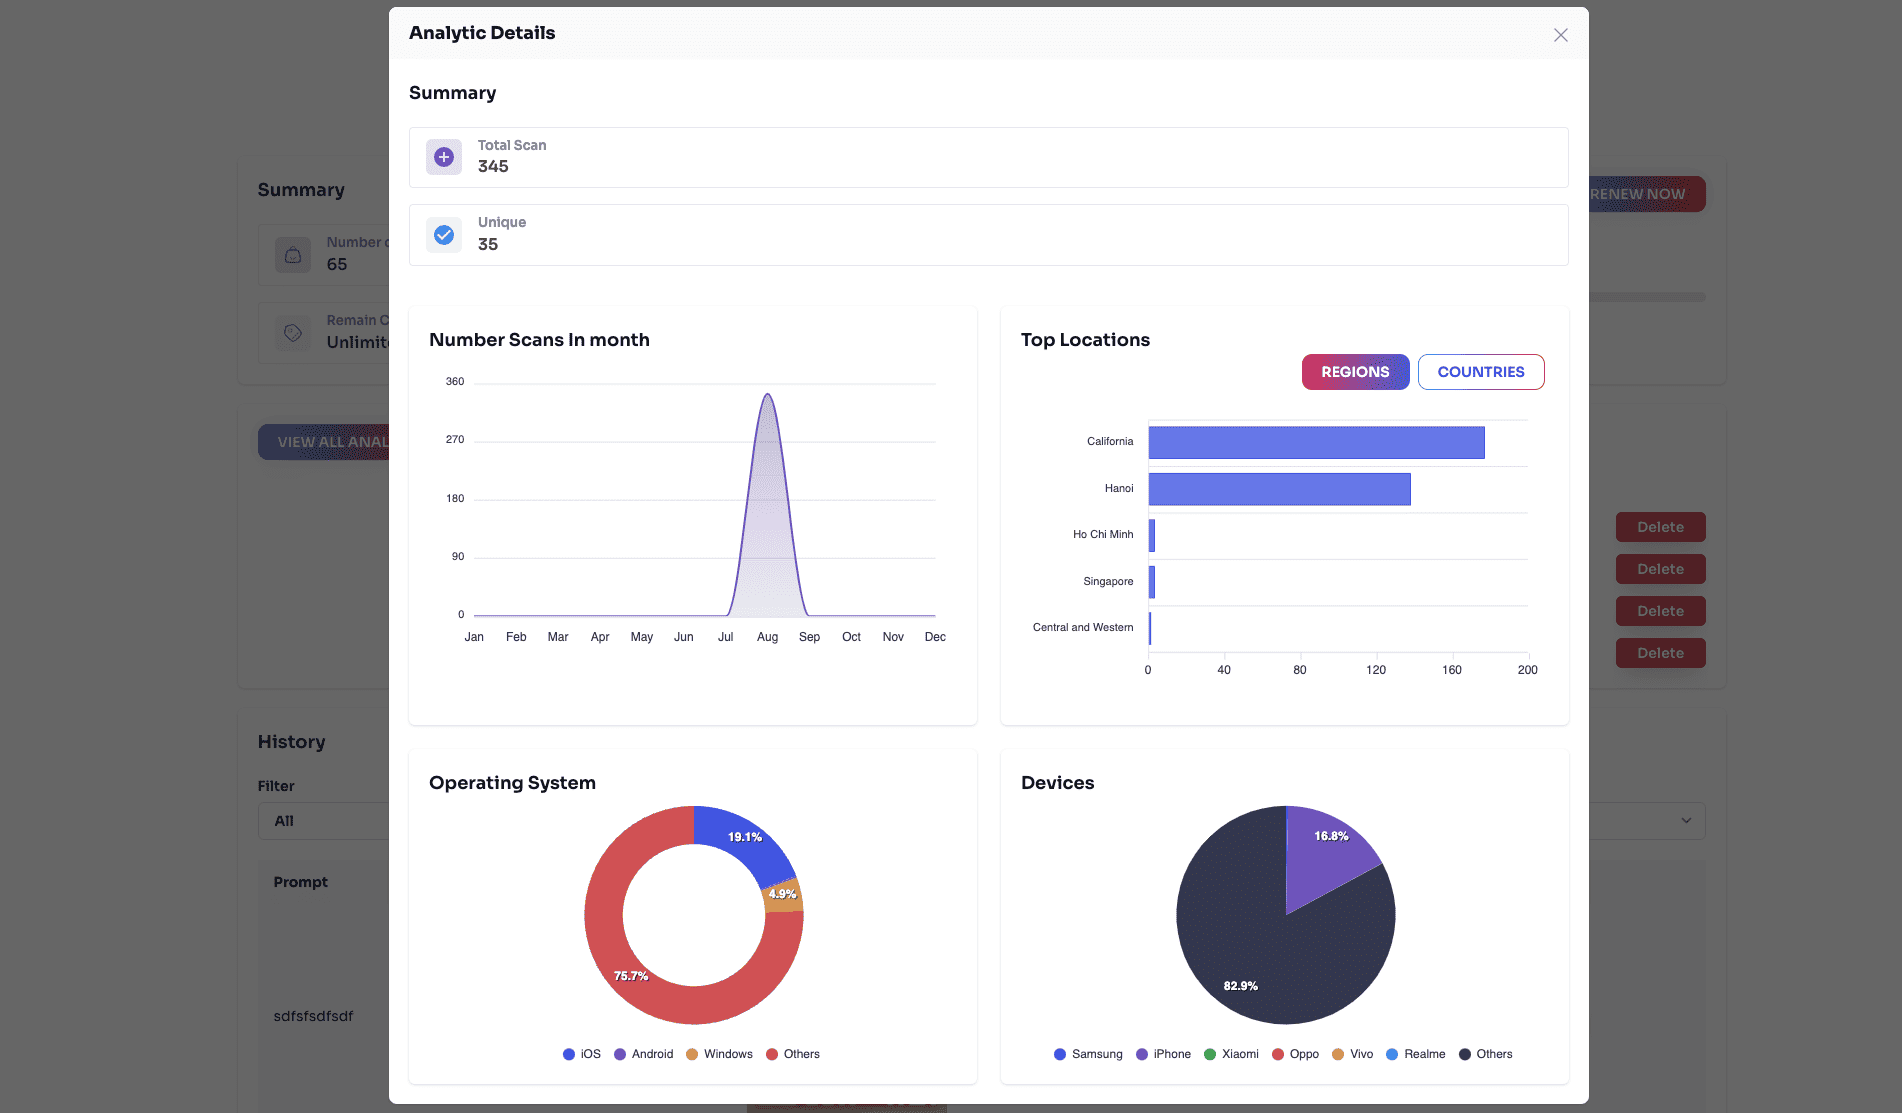1902x1113 pixels.
Task: Toggle Windows legend item in chart
Action: pos(719,1054)
